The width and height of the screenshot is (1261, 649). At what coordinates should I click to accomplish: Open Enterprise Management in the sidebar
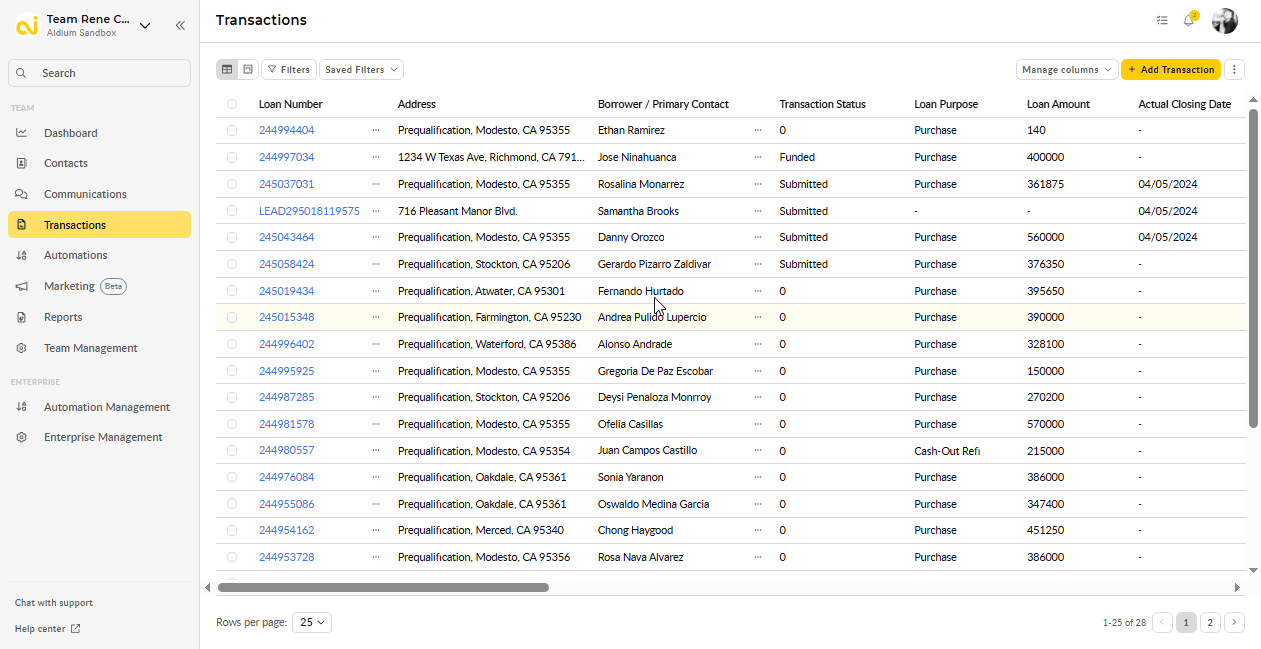click(x=99, y=437)
